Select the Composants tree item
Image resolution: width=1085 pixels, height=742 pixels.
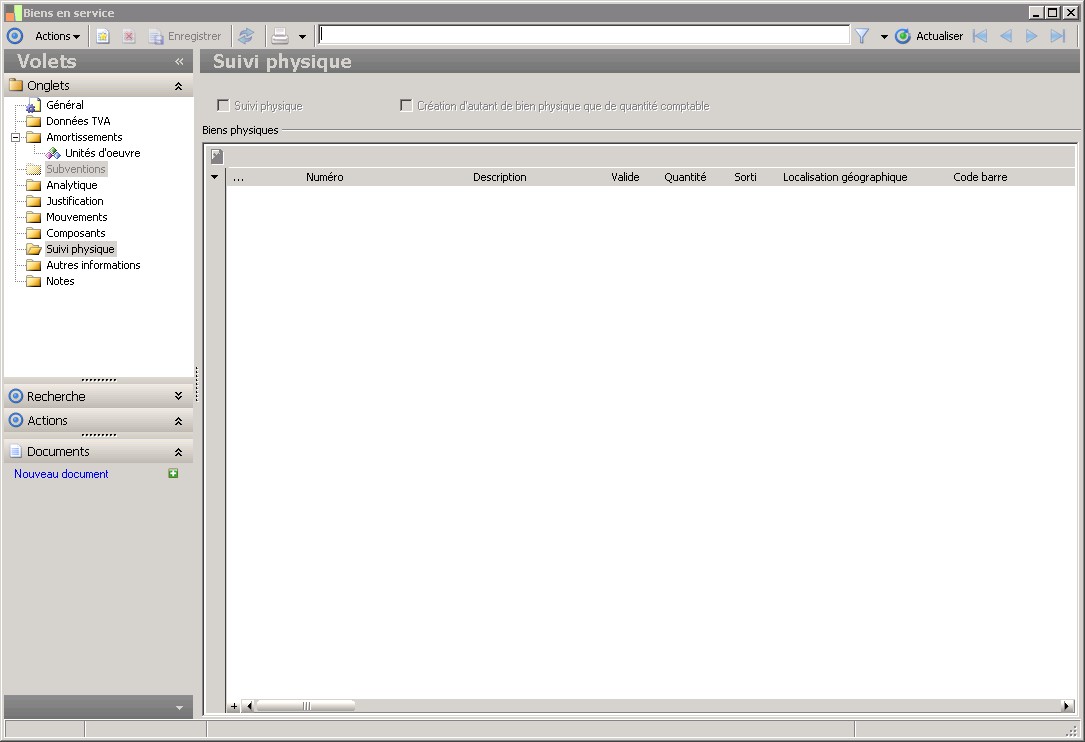(76, 233)
